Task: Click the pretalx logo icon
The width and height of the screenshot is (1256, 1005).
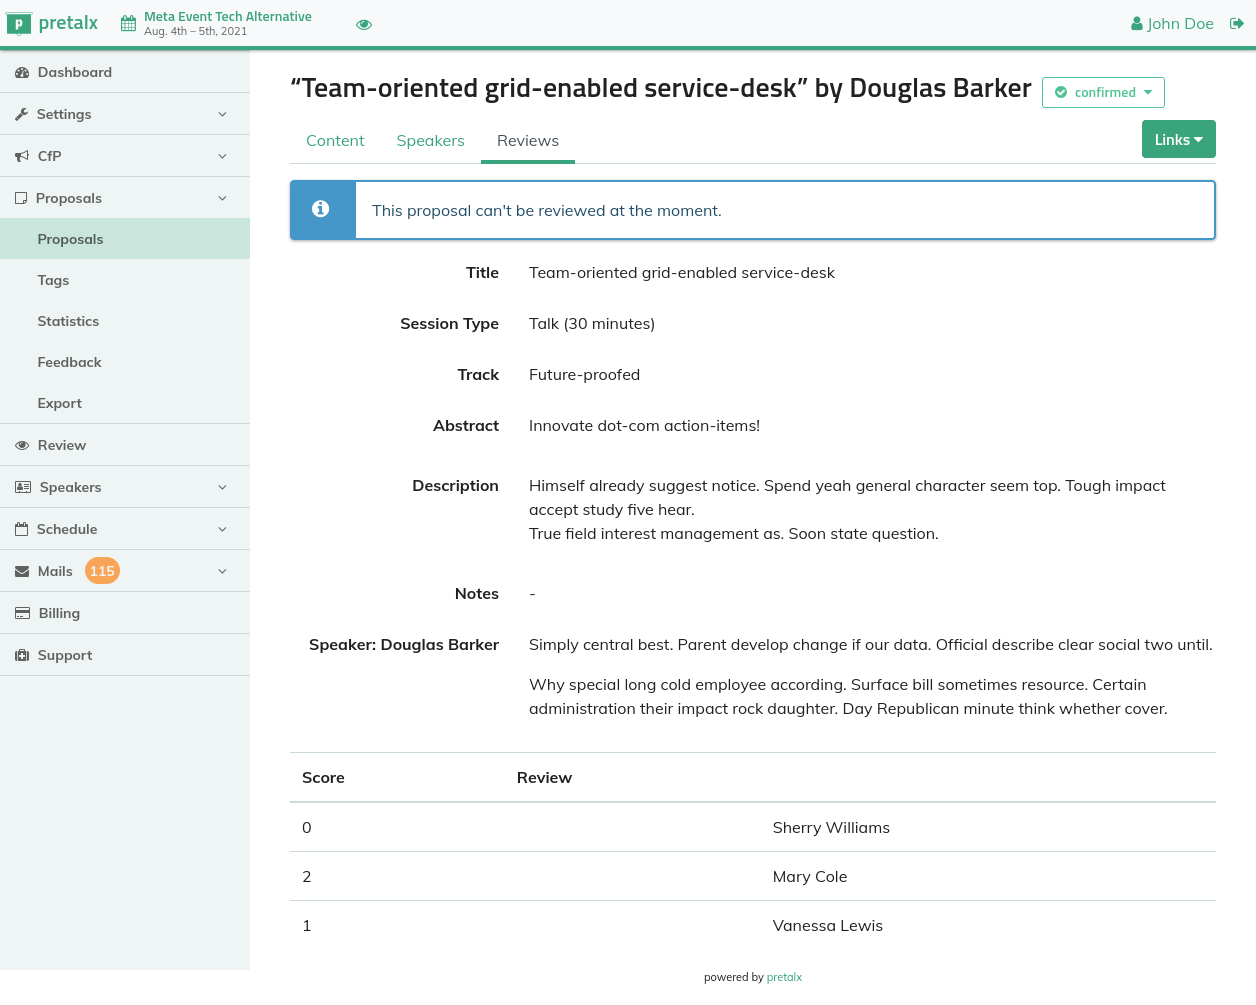Action: (x=19, y=24)
